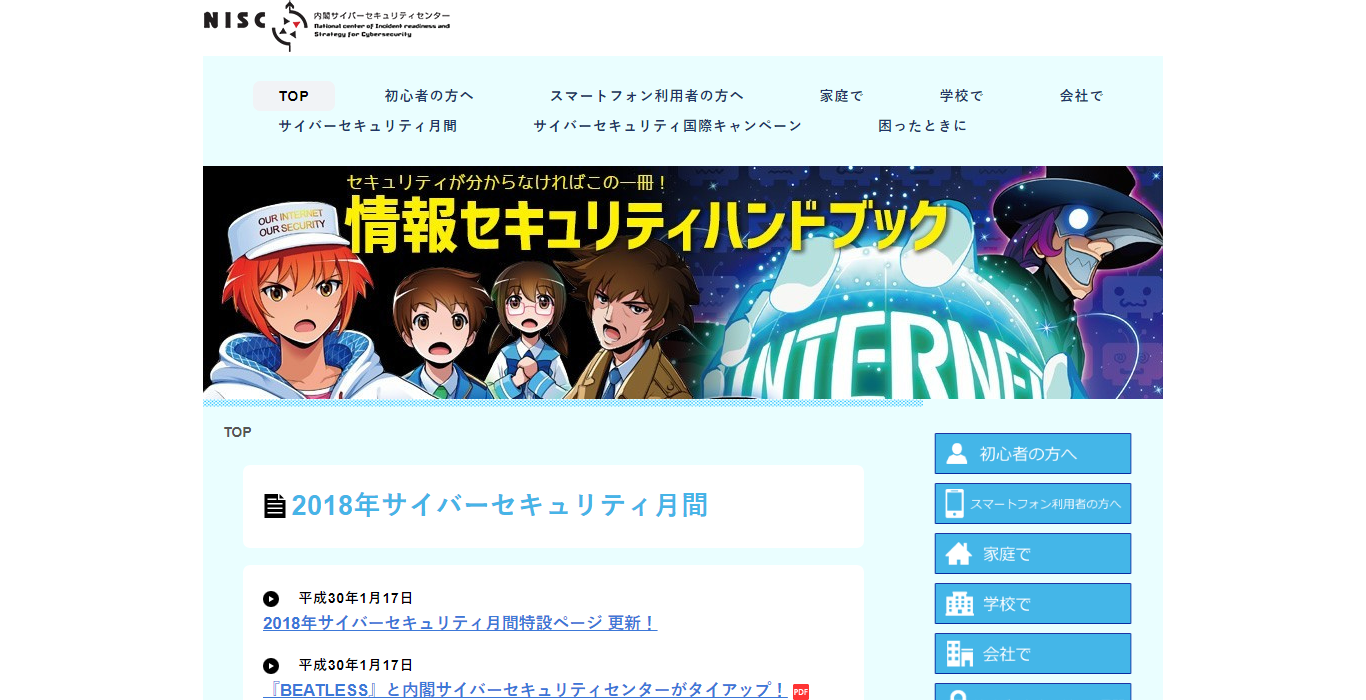1366x700 pixels.
Task: Go to 家庭で in the top navigation
Action: [x=842, y=96]
